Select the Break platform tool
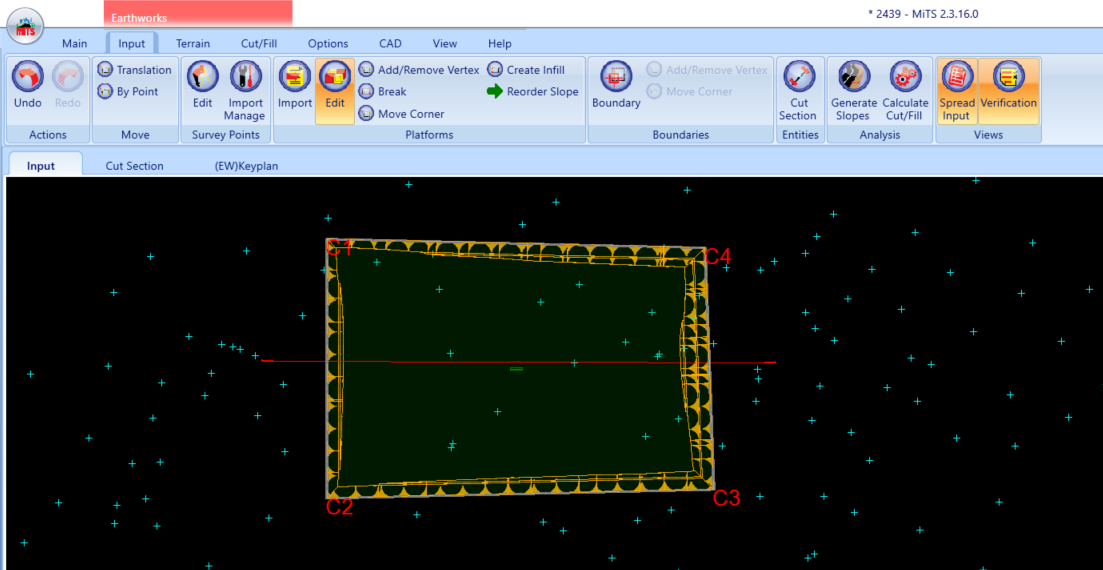Viewport: 1103px width, 570px height. click(383, 91)
